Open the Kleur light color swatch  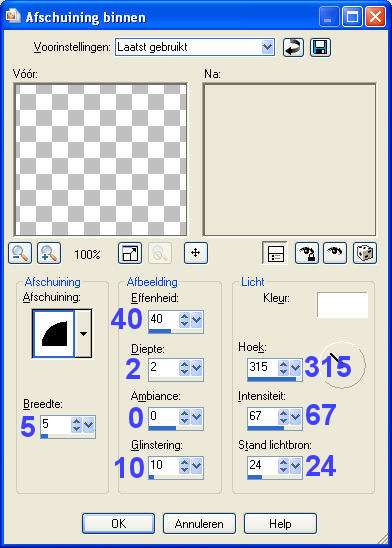tap(342, 305)
